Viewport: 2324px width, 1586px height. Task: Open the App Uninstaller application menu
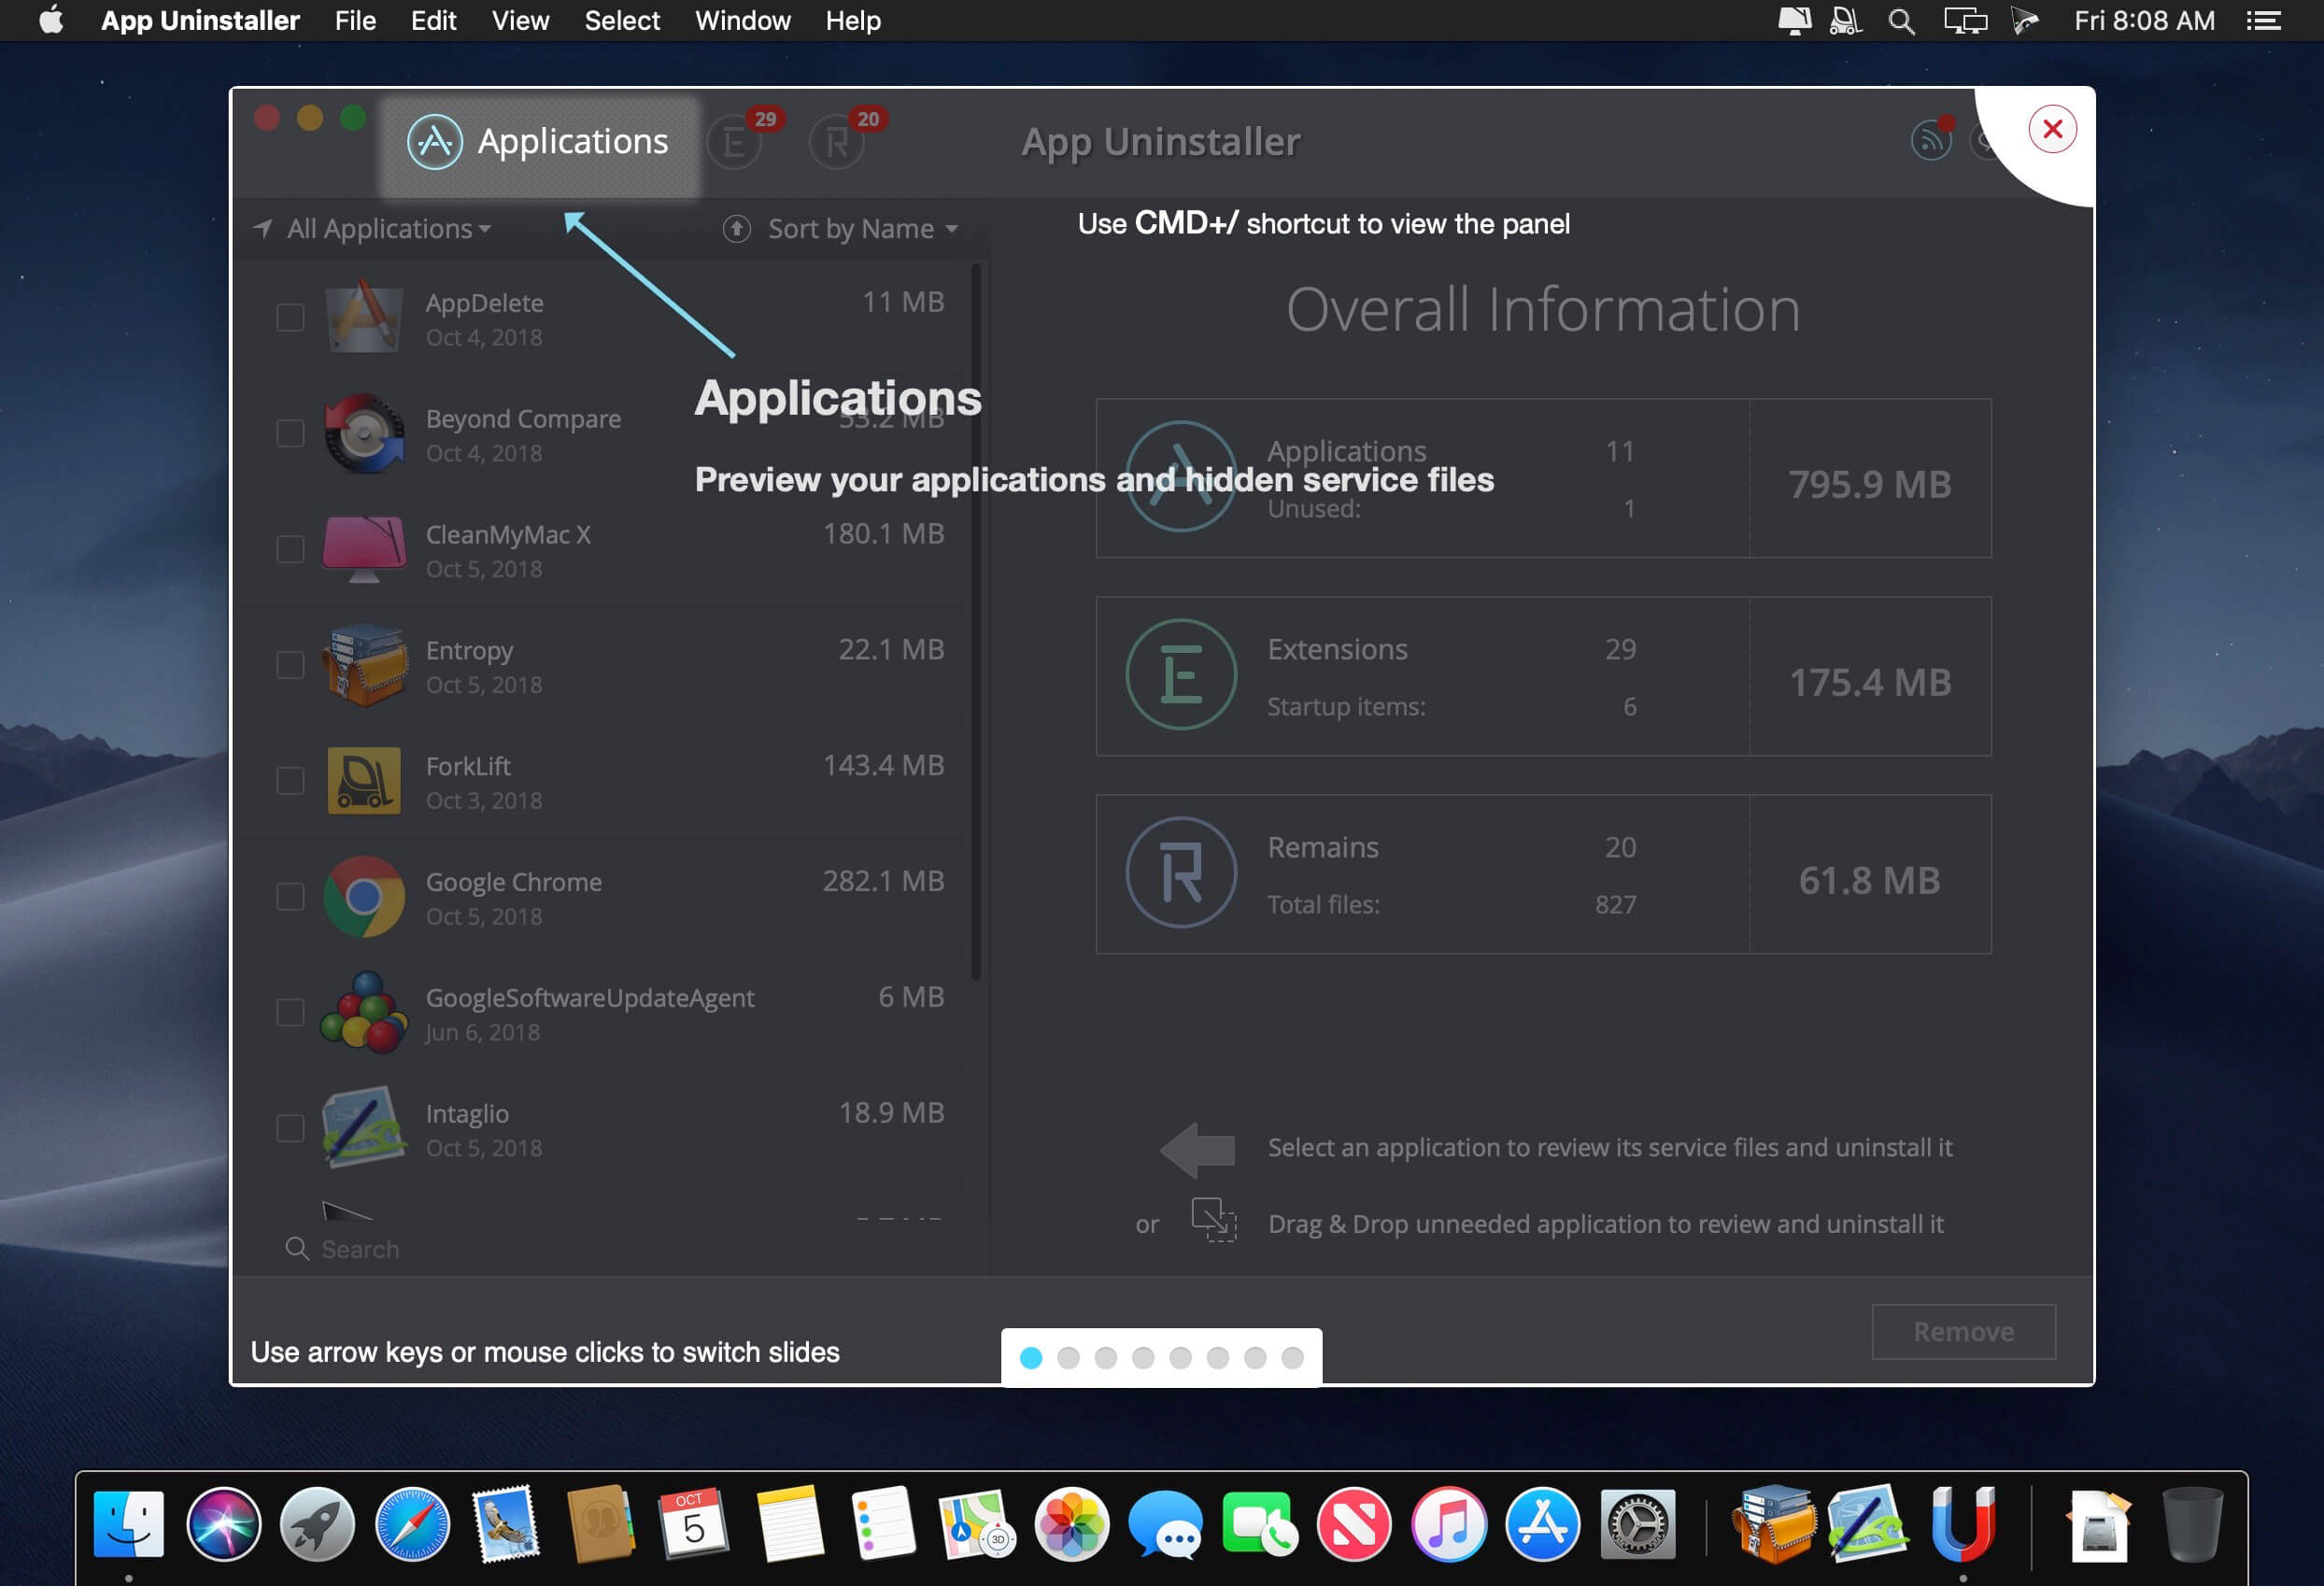200,21
